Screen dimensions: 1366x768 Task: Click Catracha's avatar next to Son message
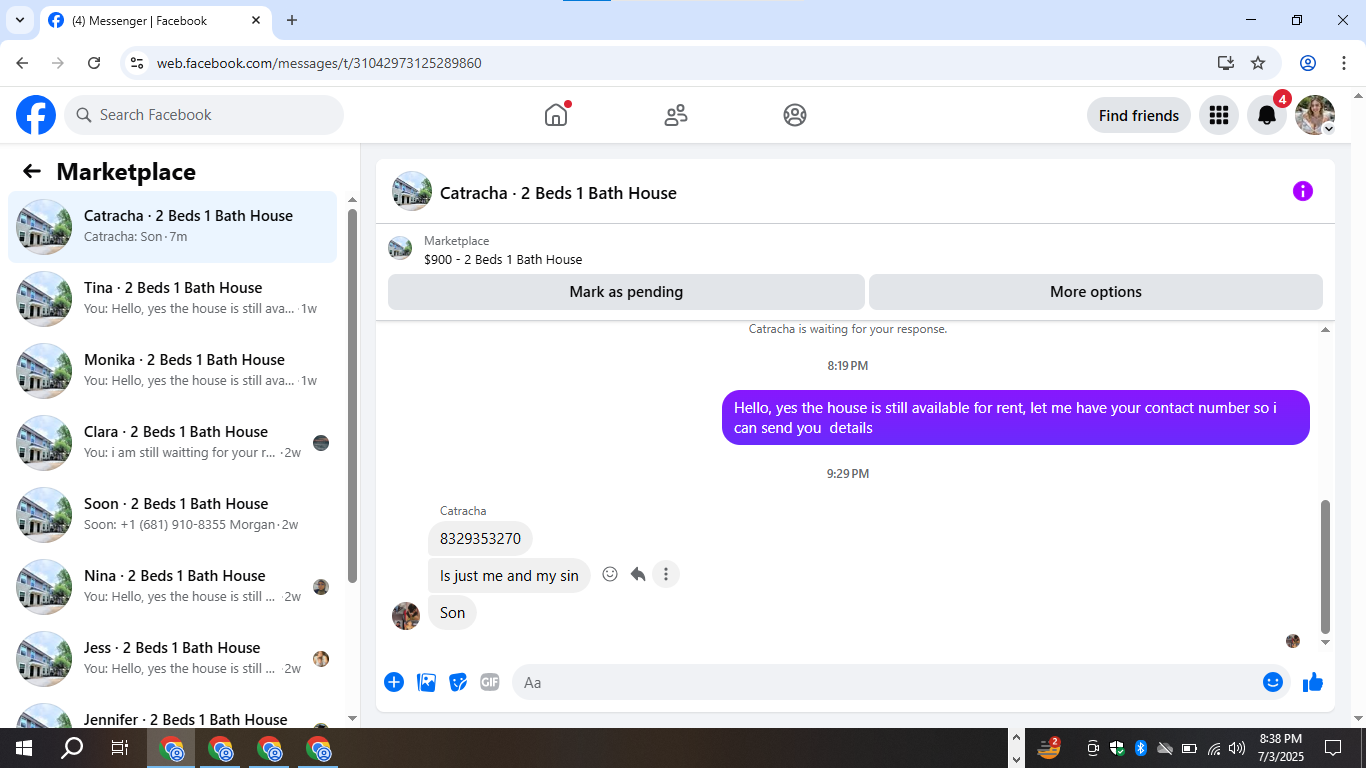click(406, 616)
